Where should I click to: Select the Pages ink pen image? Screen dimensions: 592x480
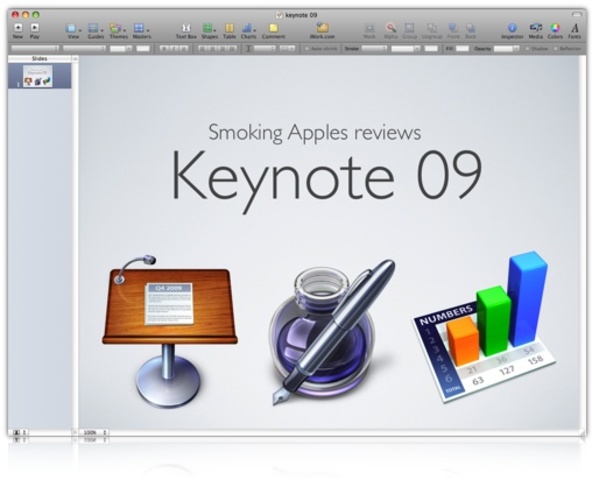331,332
